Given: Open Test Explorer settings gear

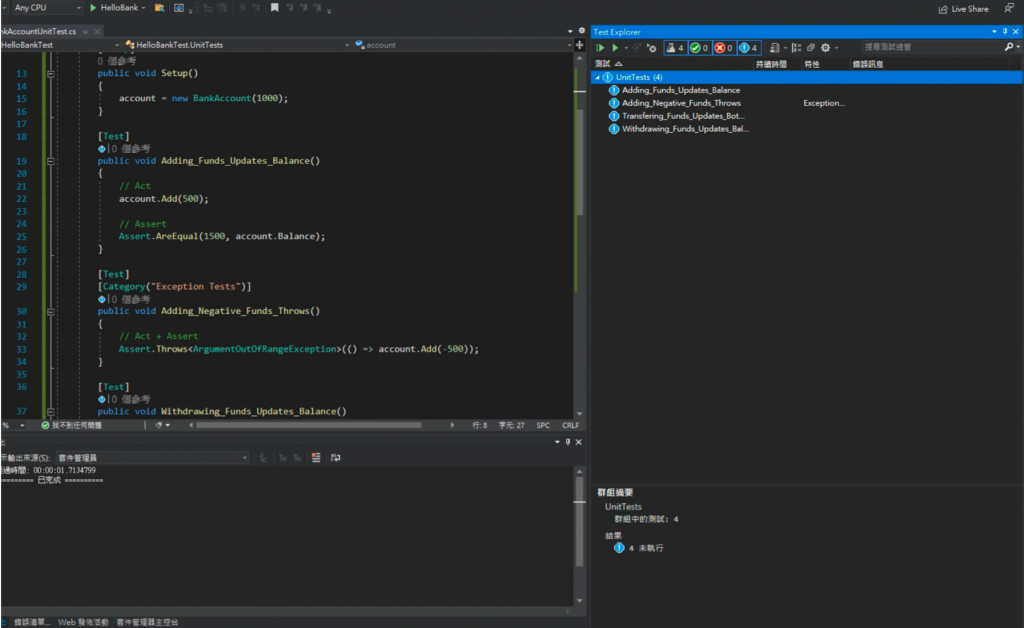Looking at the screenshot, I should (825, 48).
